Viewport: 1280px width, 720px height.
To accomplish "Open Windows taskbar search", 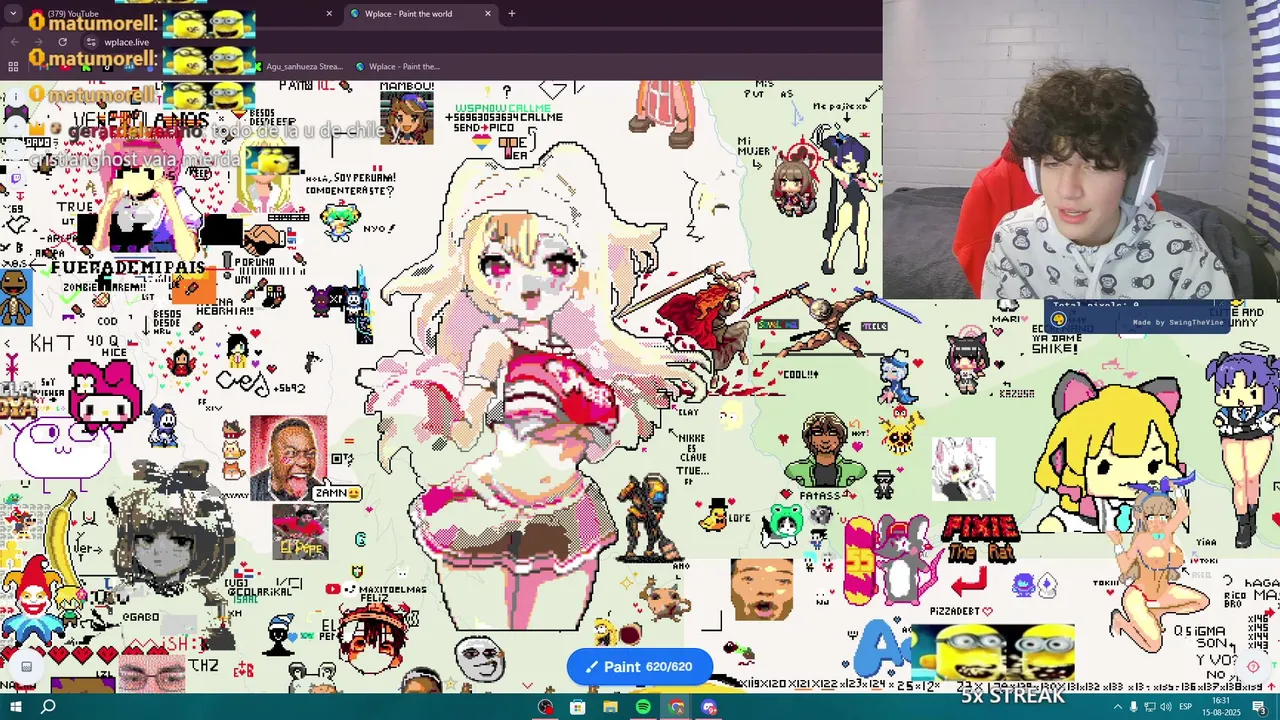I will tap(48, 707).
